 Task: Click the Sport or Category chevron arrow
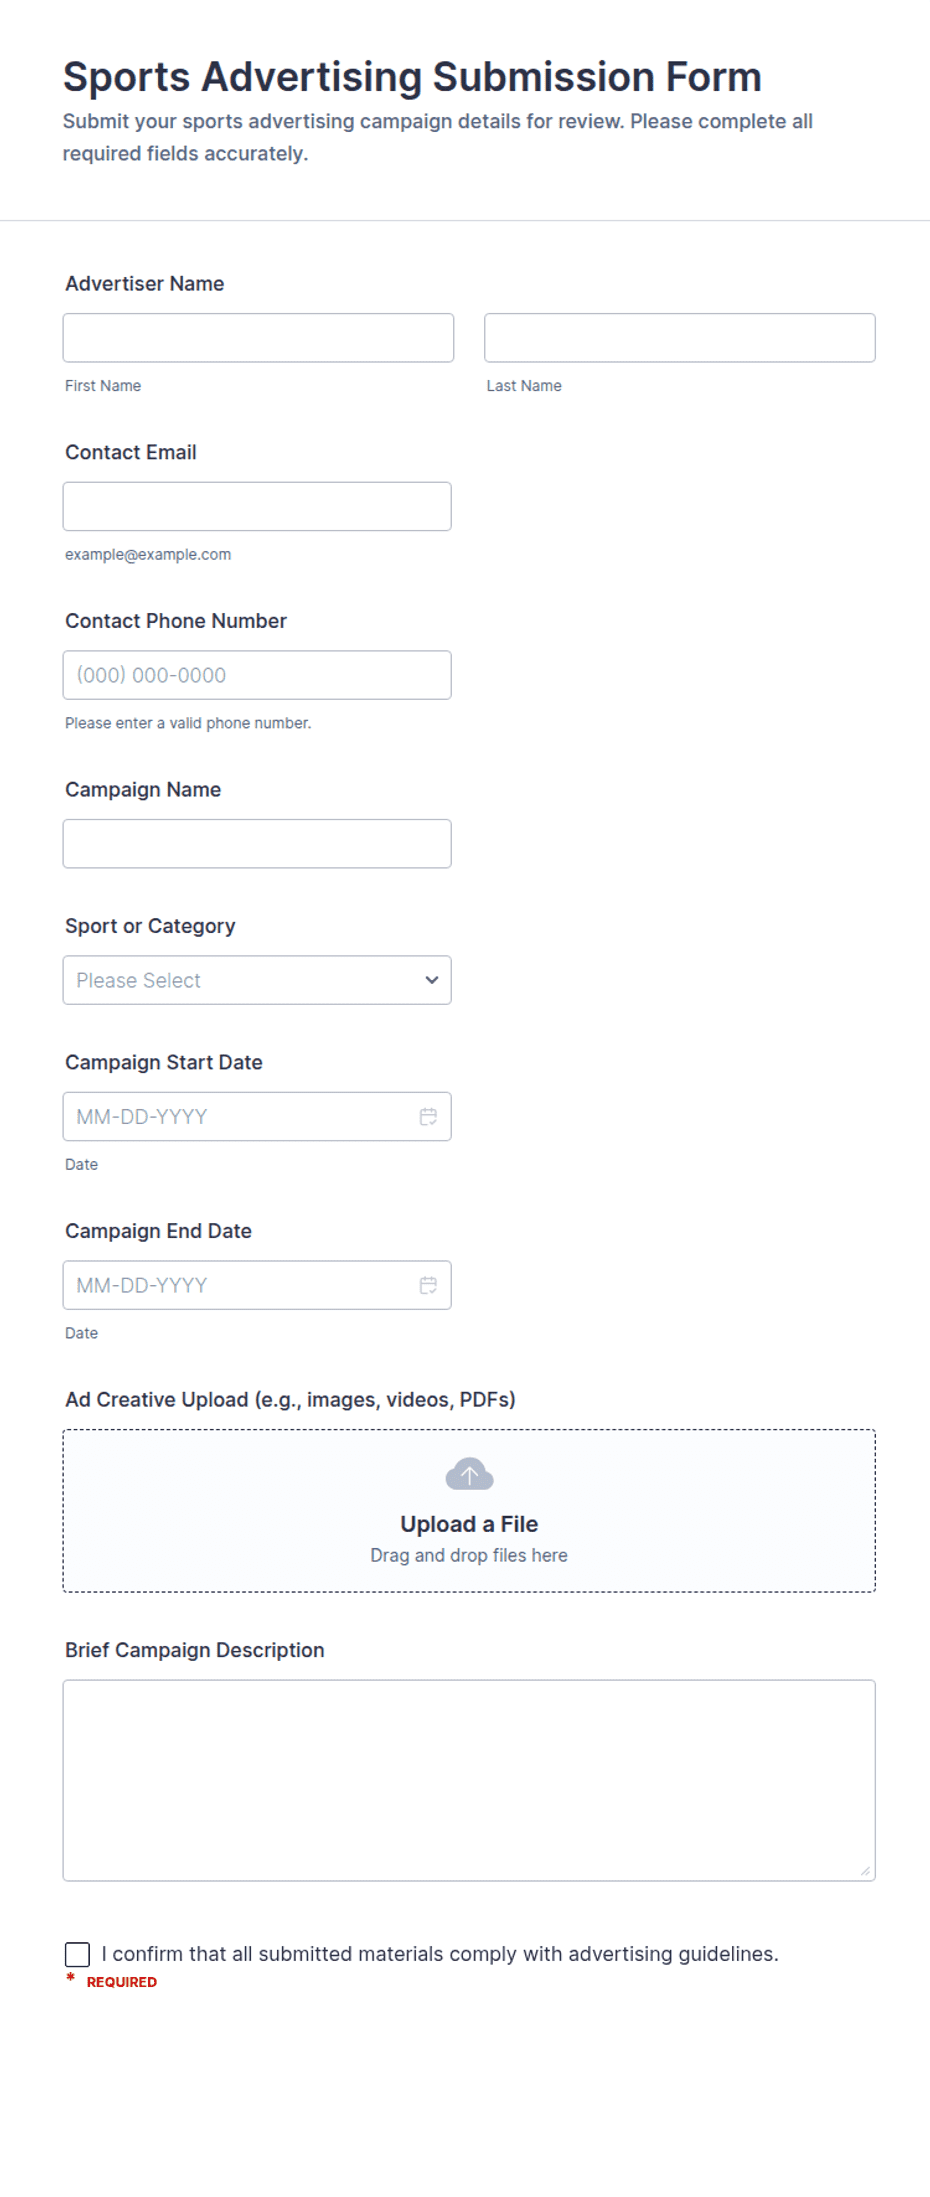pos(431,980)
